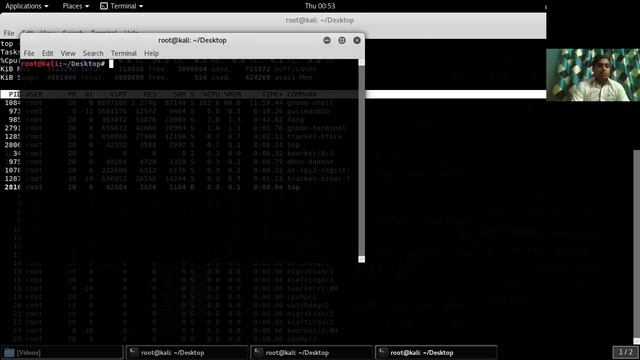Click the front terminal title bar text
Viewport: 640px width, 360px height.
(x=192, y=40)
